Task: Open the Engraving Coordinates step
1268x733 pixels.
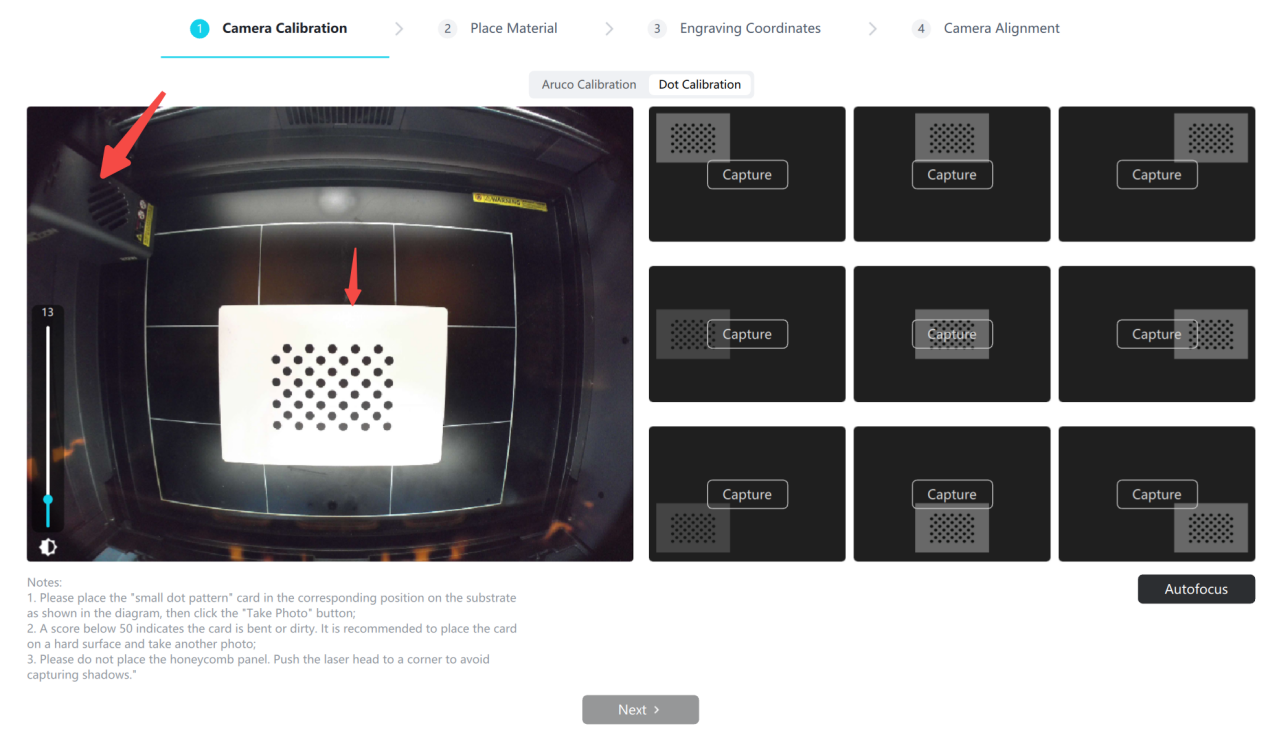Action: click(x=750, y=29)
